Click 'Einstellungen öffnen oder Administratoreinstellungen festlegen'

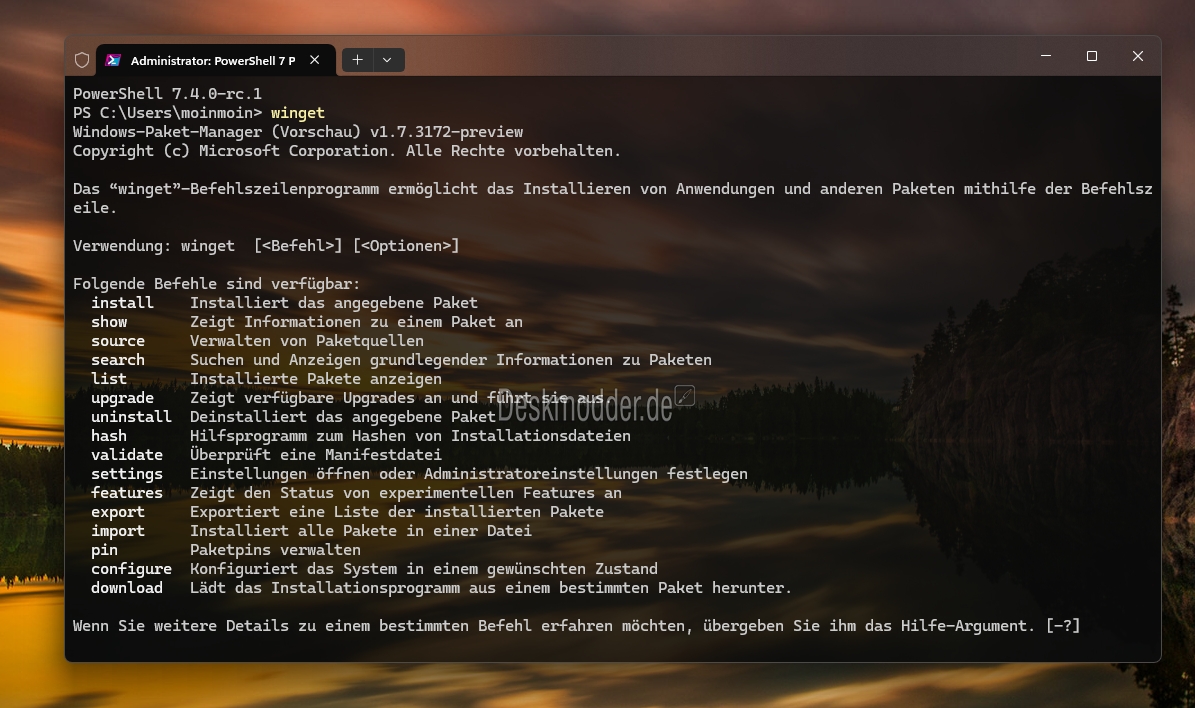(x=469, y=474)
